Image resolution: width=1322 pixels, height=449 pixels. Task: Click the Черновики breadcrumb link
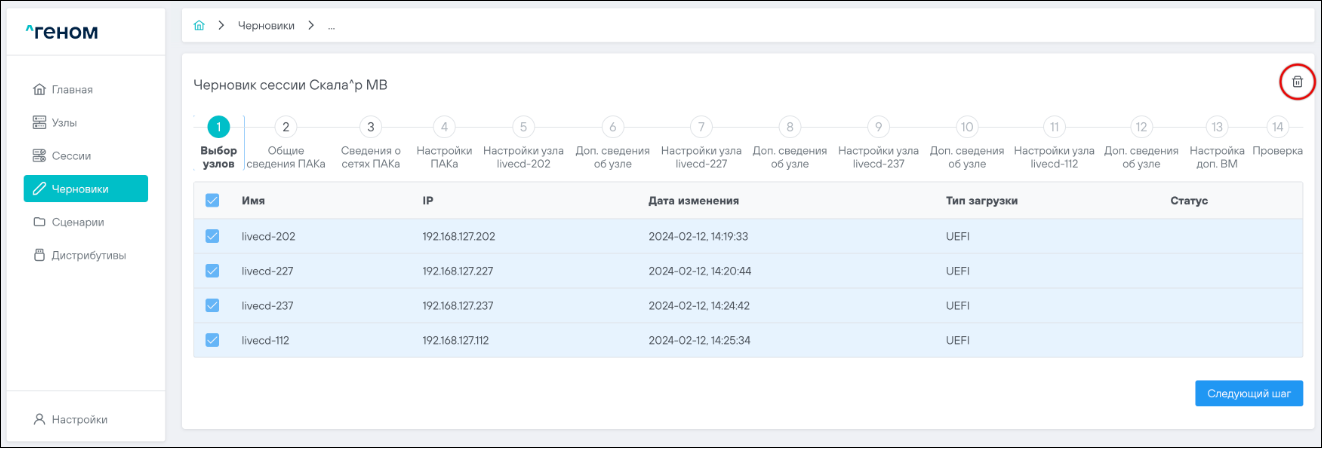click(x=266, y=26)
